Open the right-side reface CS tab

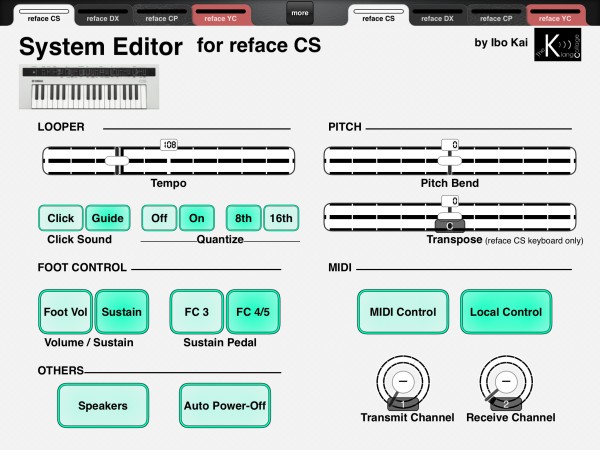pyautogui.click(x=378, y=15)
